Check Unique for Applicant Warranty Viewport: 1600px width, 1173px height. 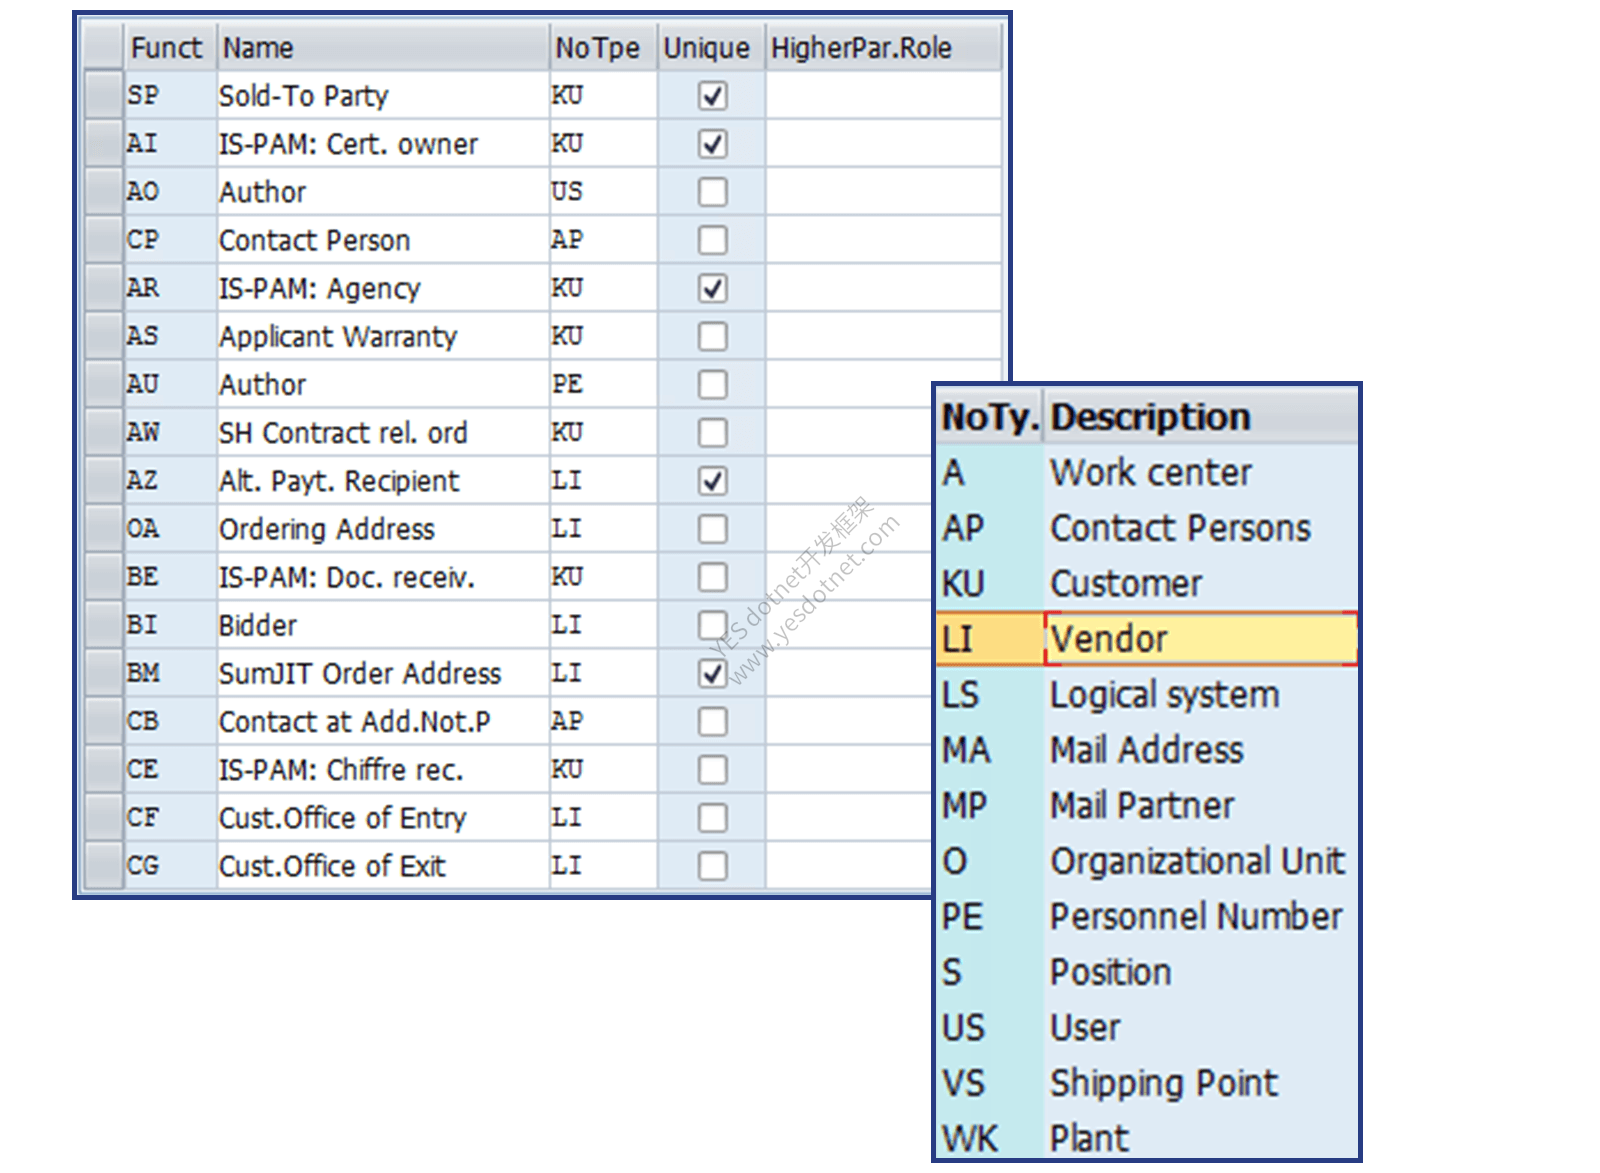point(712,336)
